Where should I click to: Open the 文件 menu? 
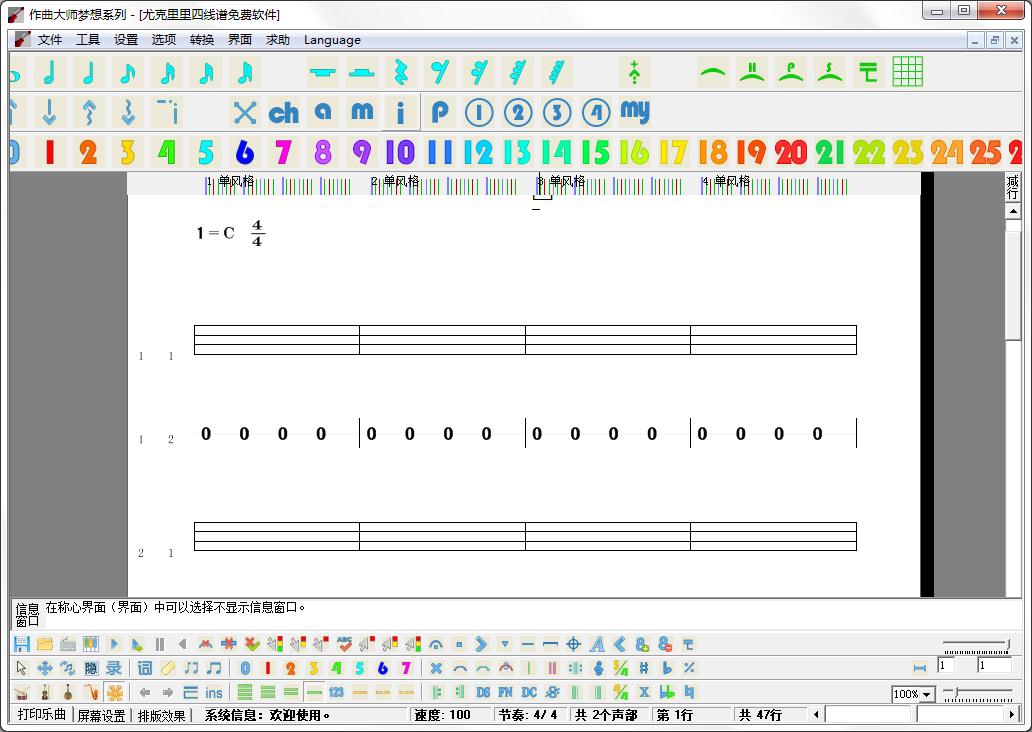point(49,40)
